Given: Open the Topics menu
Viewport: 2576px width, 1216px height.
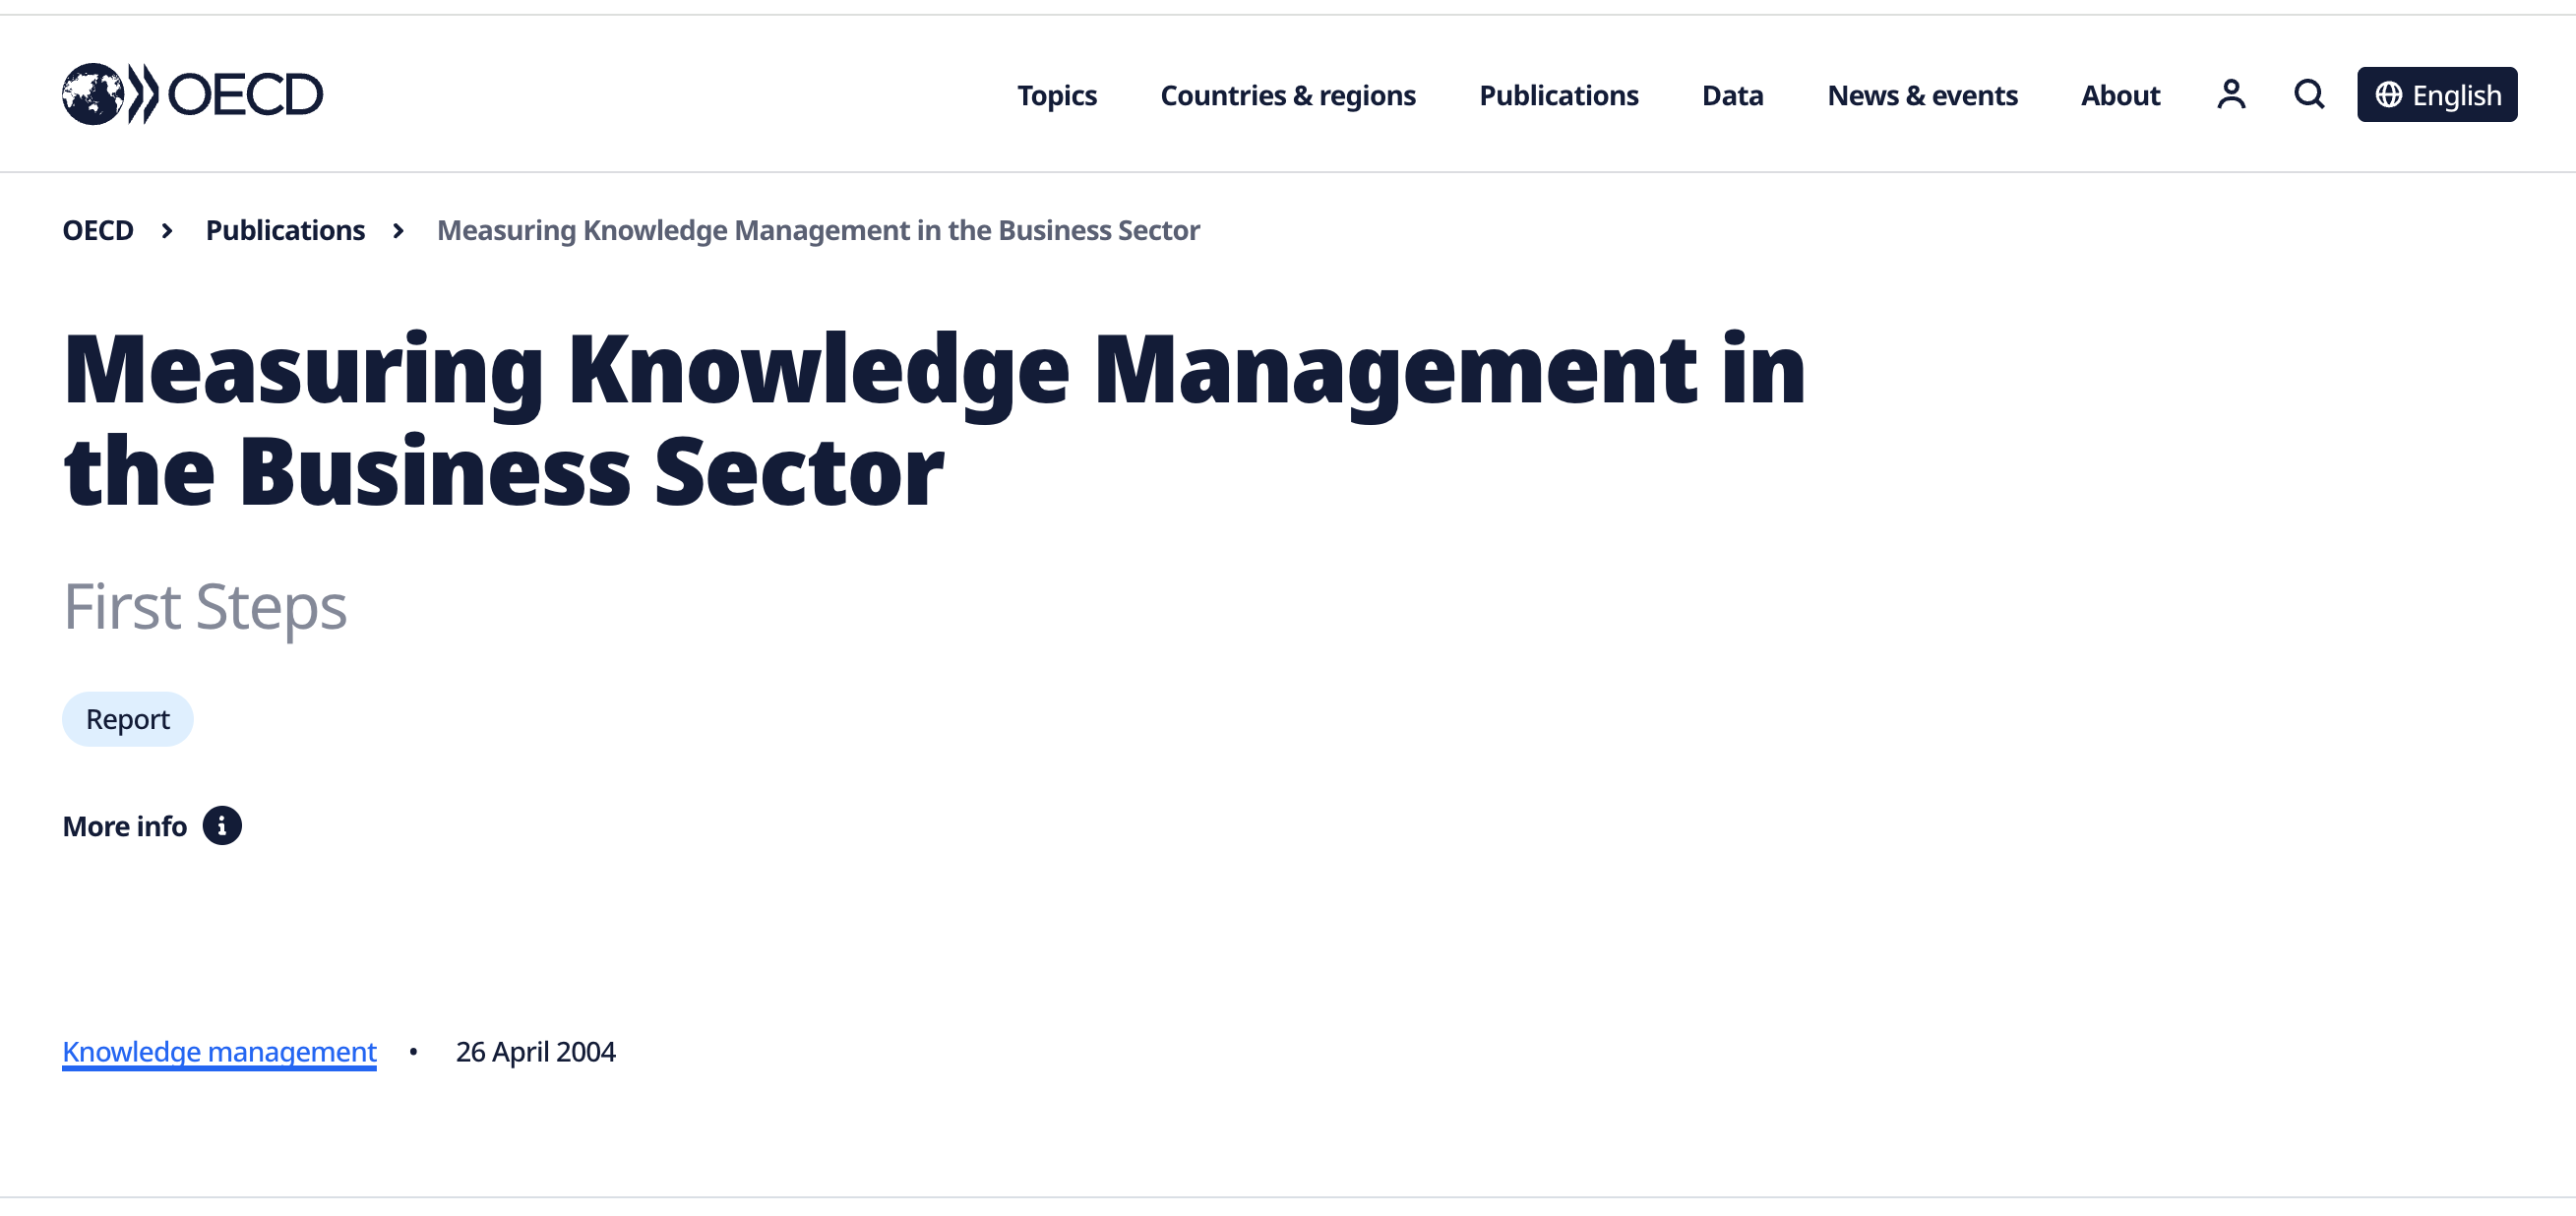Looking at the screenshot, I should click(x=1057, y=95).
